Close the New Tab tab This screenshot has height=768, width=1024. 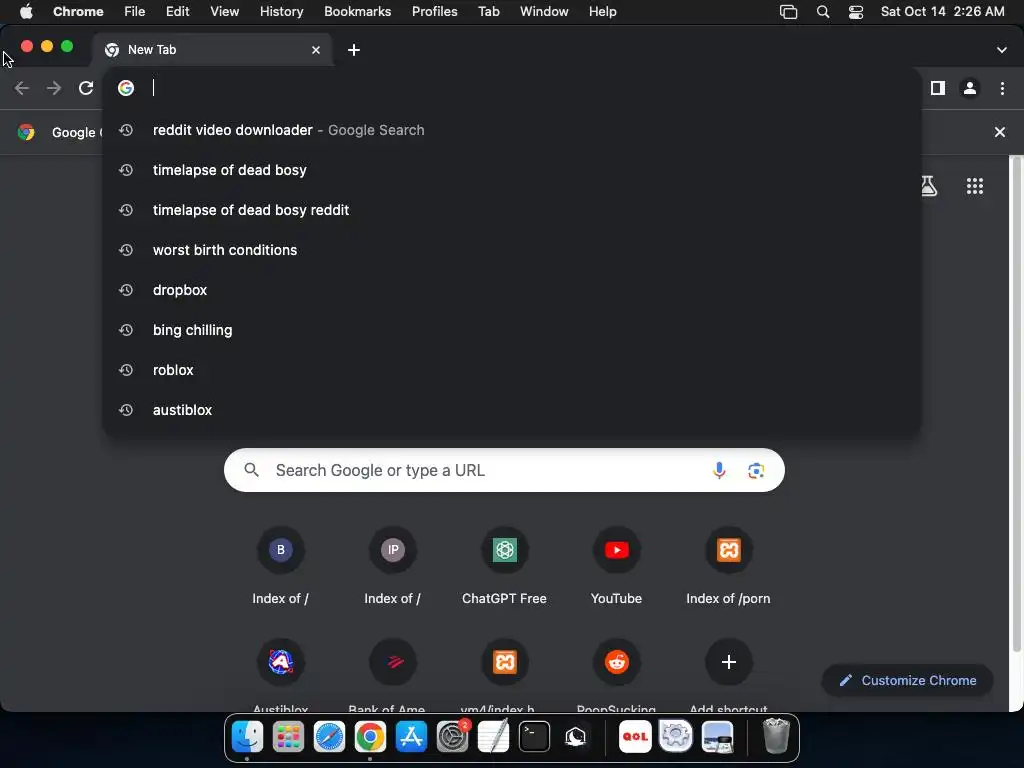coord(316,50)
